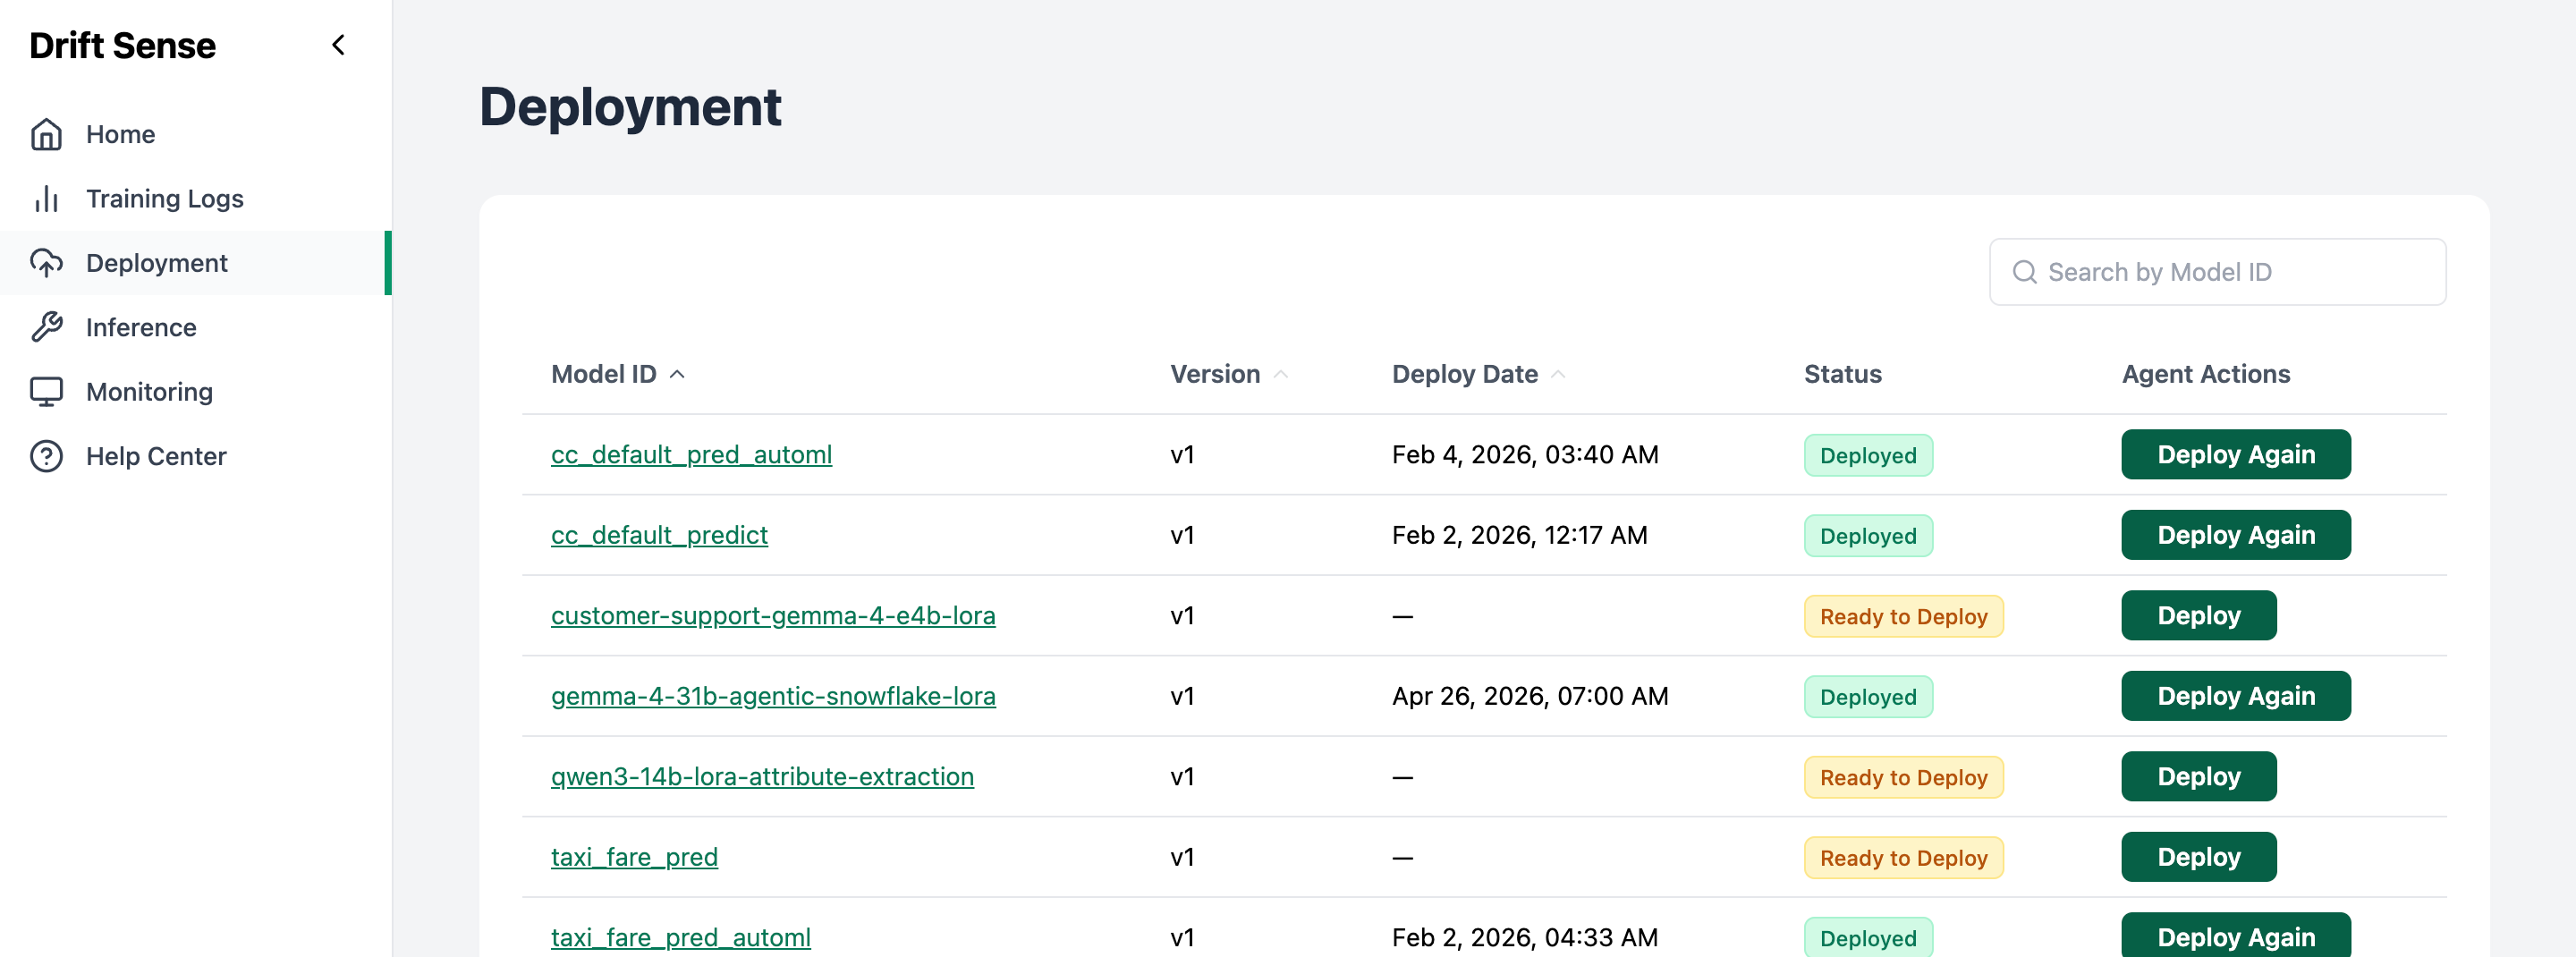Click the Inference wrench icon
The width and height of the screenshot is (2576, 957).
46,327
